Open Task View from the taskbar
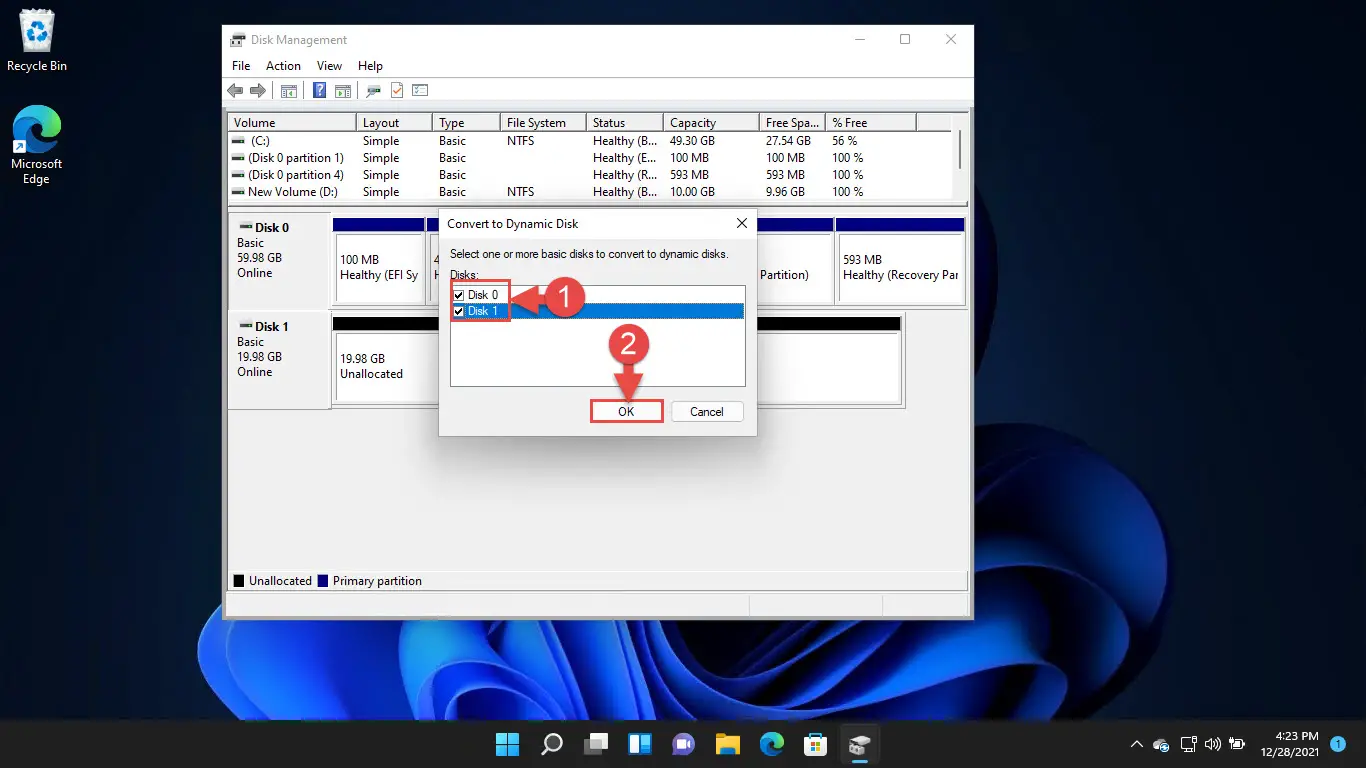Screen dimensions: 1366x768 pos(596,744)
